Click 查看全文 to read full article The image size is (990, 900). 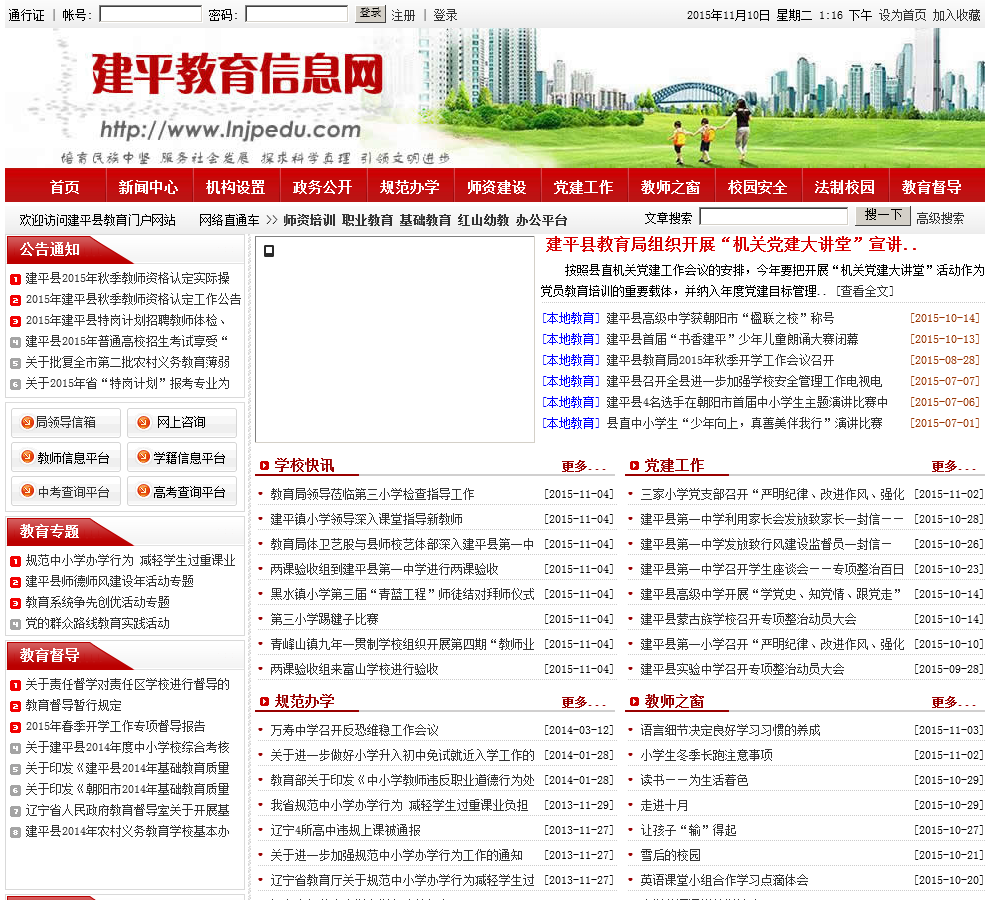coord(864,291)
